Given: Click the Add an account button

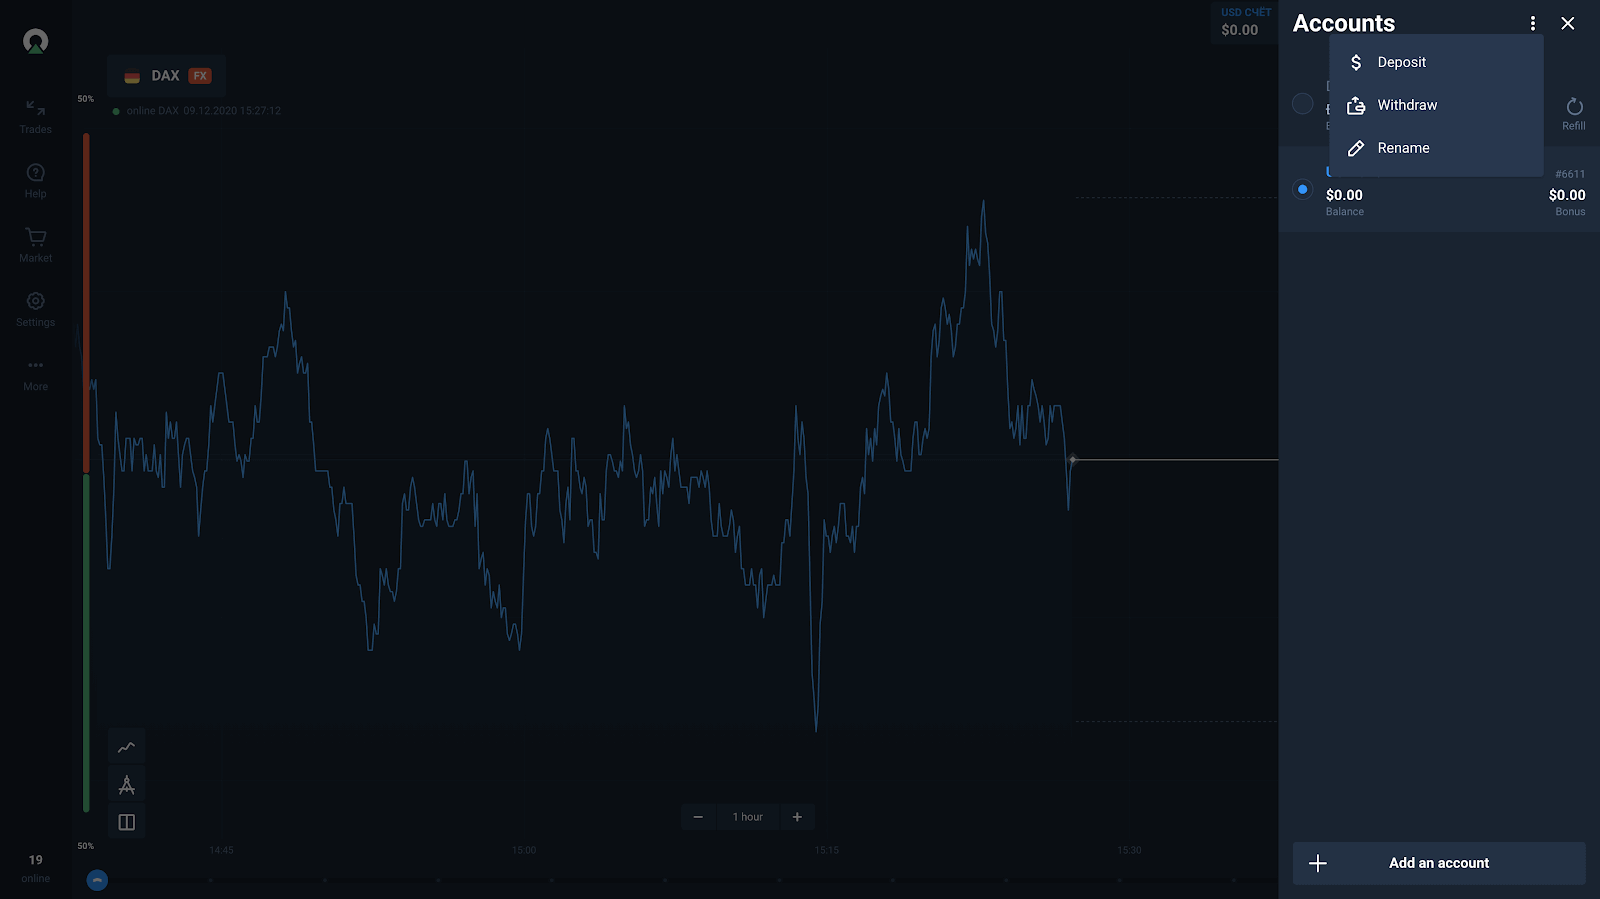Looking at the screenshot, I should 1438,863.
